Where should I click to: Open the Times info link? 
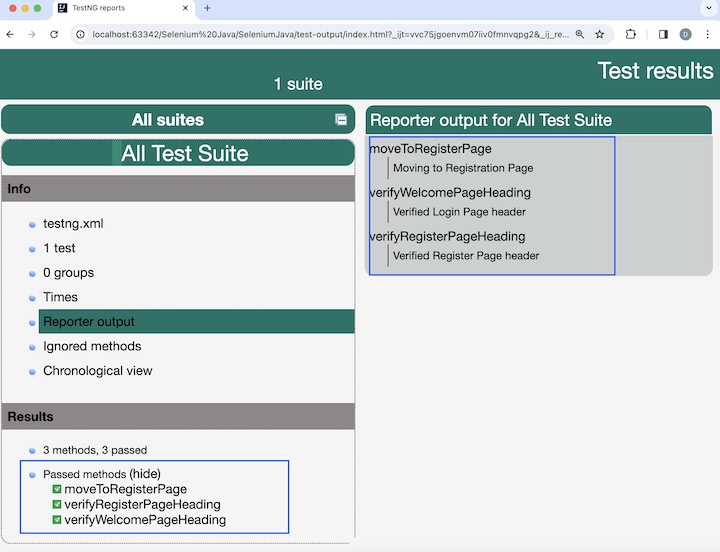pyautogui.click(x=60, y=297)
